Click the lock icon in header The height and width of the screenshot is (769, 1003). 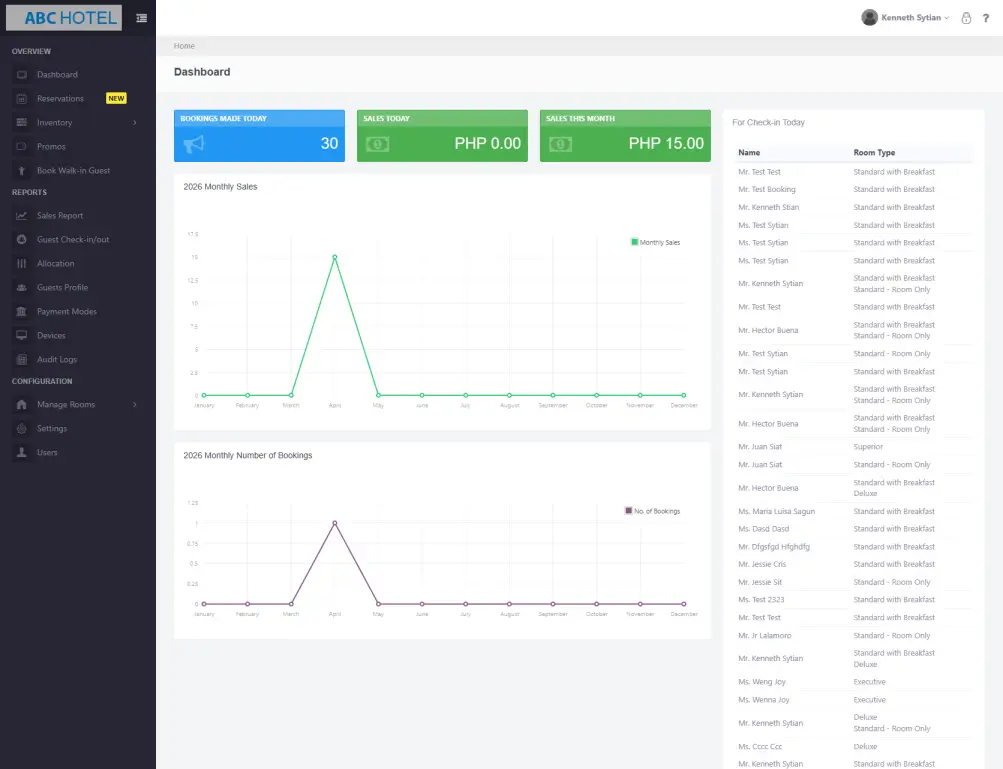pyautogui.click(x=966, y=18)
